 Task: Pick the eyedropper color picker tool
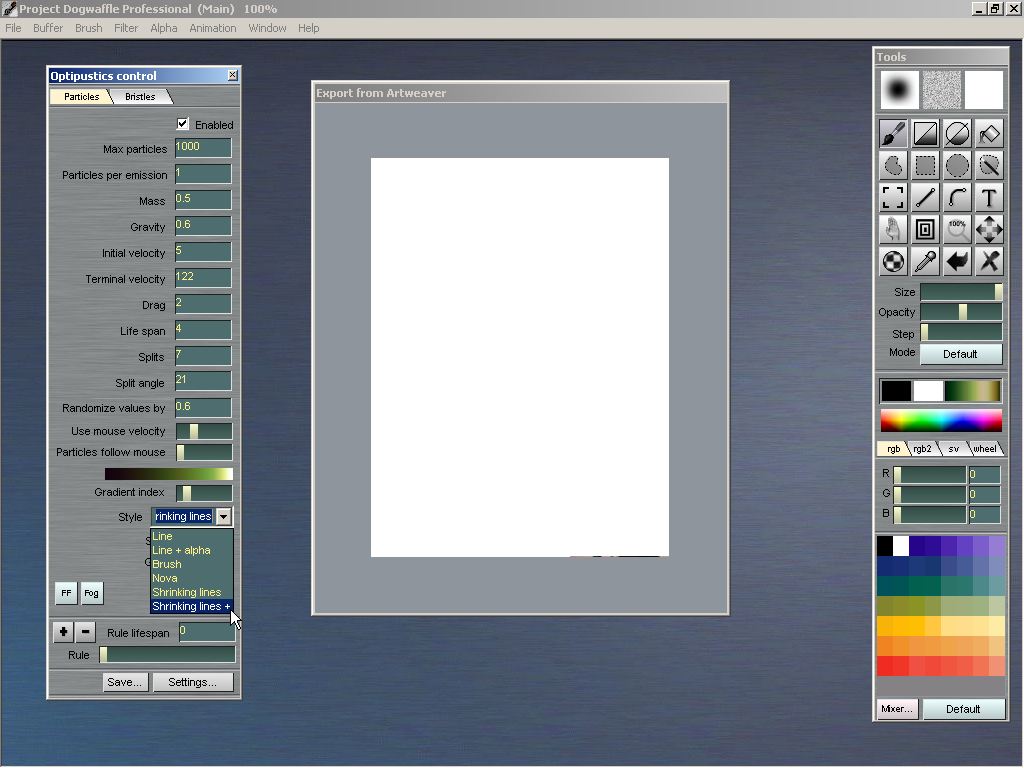click(x=925, y=261)
